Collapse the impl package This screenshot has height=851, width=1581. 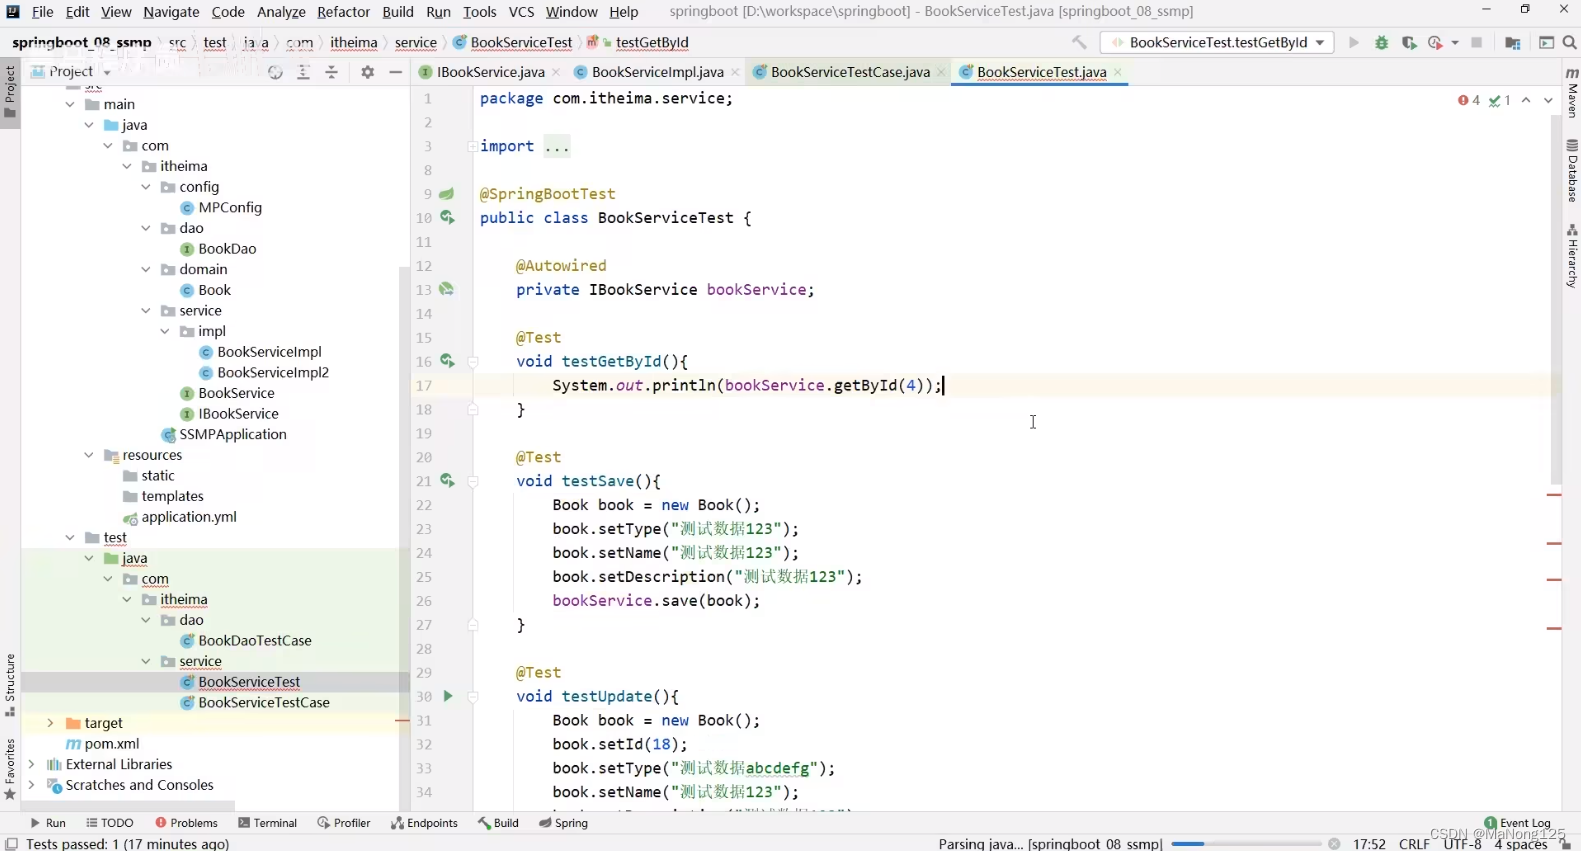point(165,331)
